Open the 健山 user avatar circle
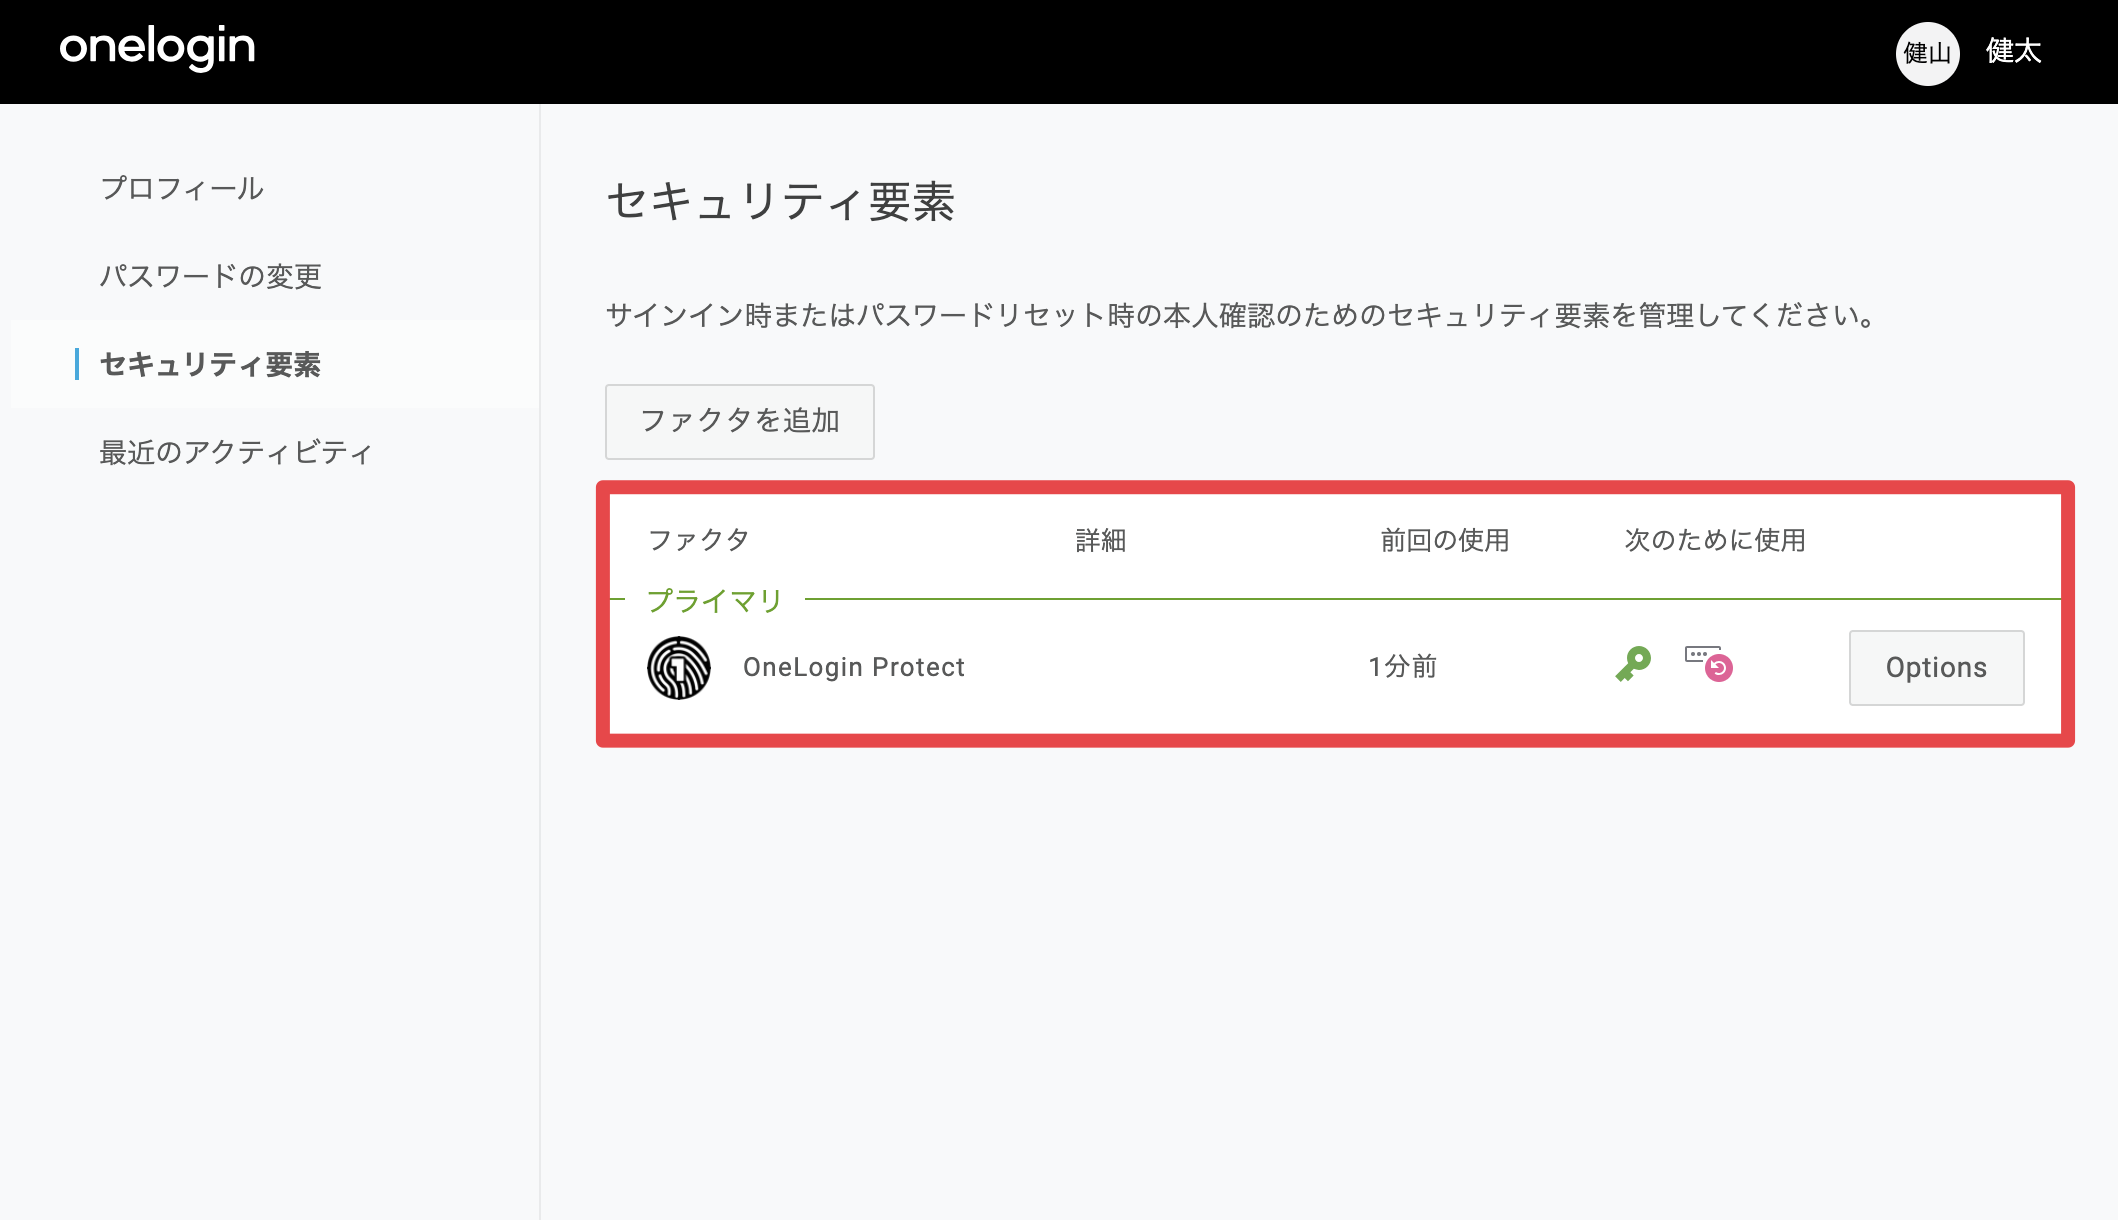2118x1220 pixels. (x=1927, y=53)
